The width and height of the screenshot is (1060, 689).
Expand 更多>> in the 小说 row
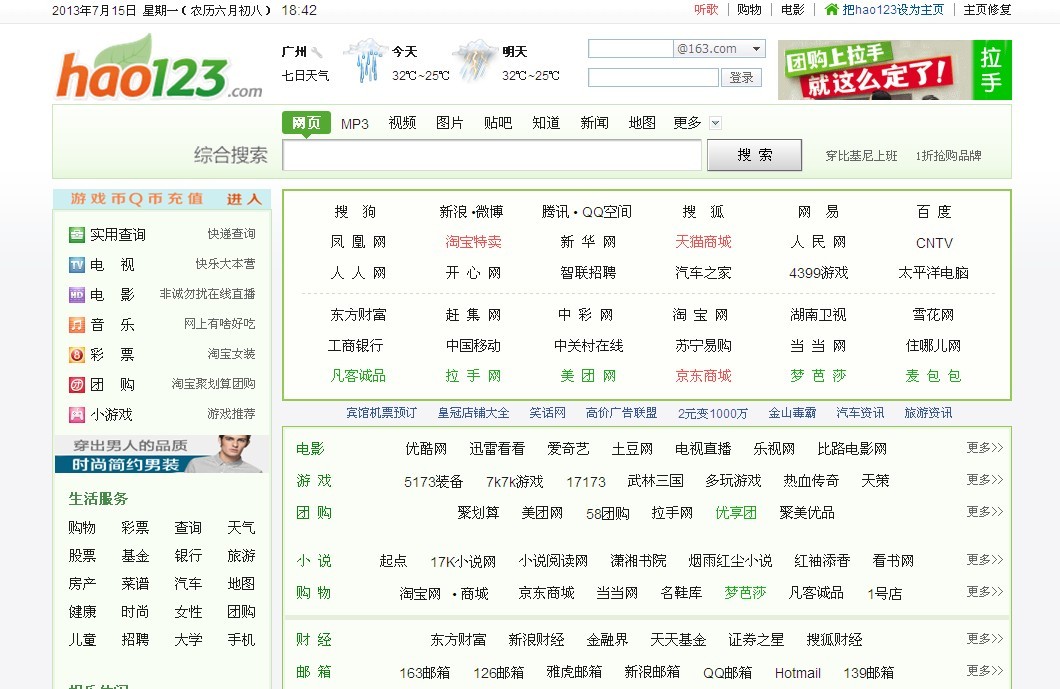tap(984, 559)
